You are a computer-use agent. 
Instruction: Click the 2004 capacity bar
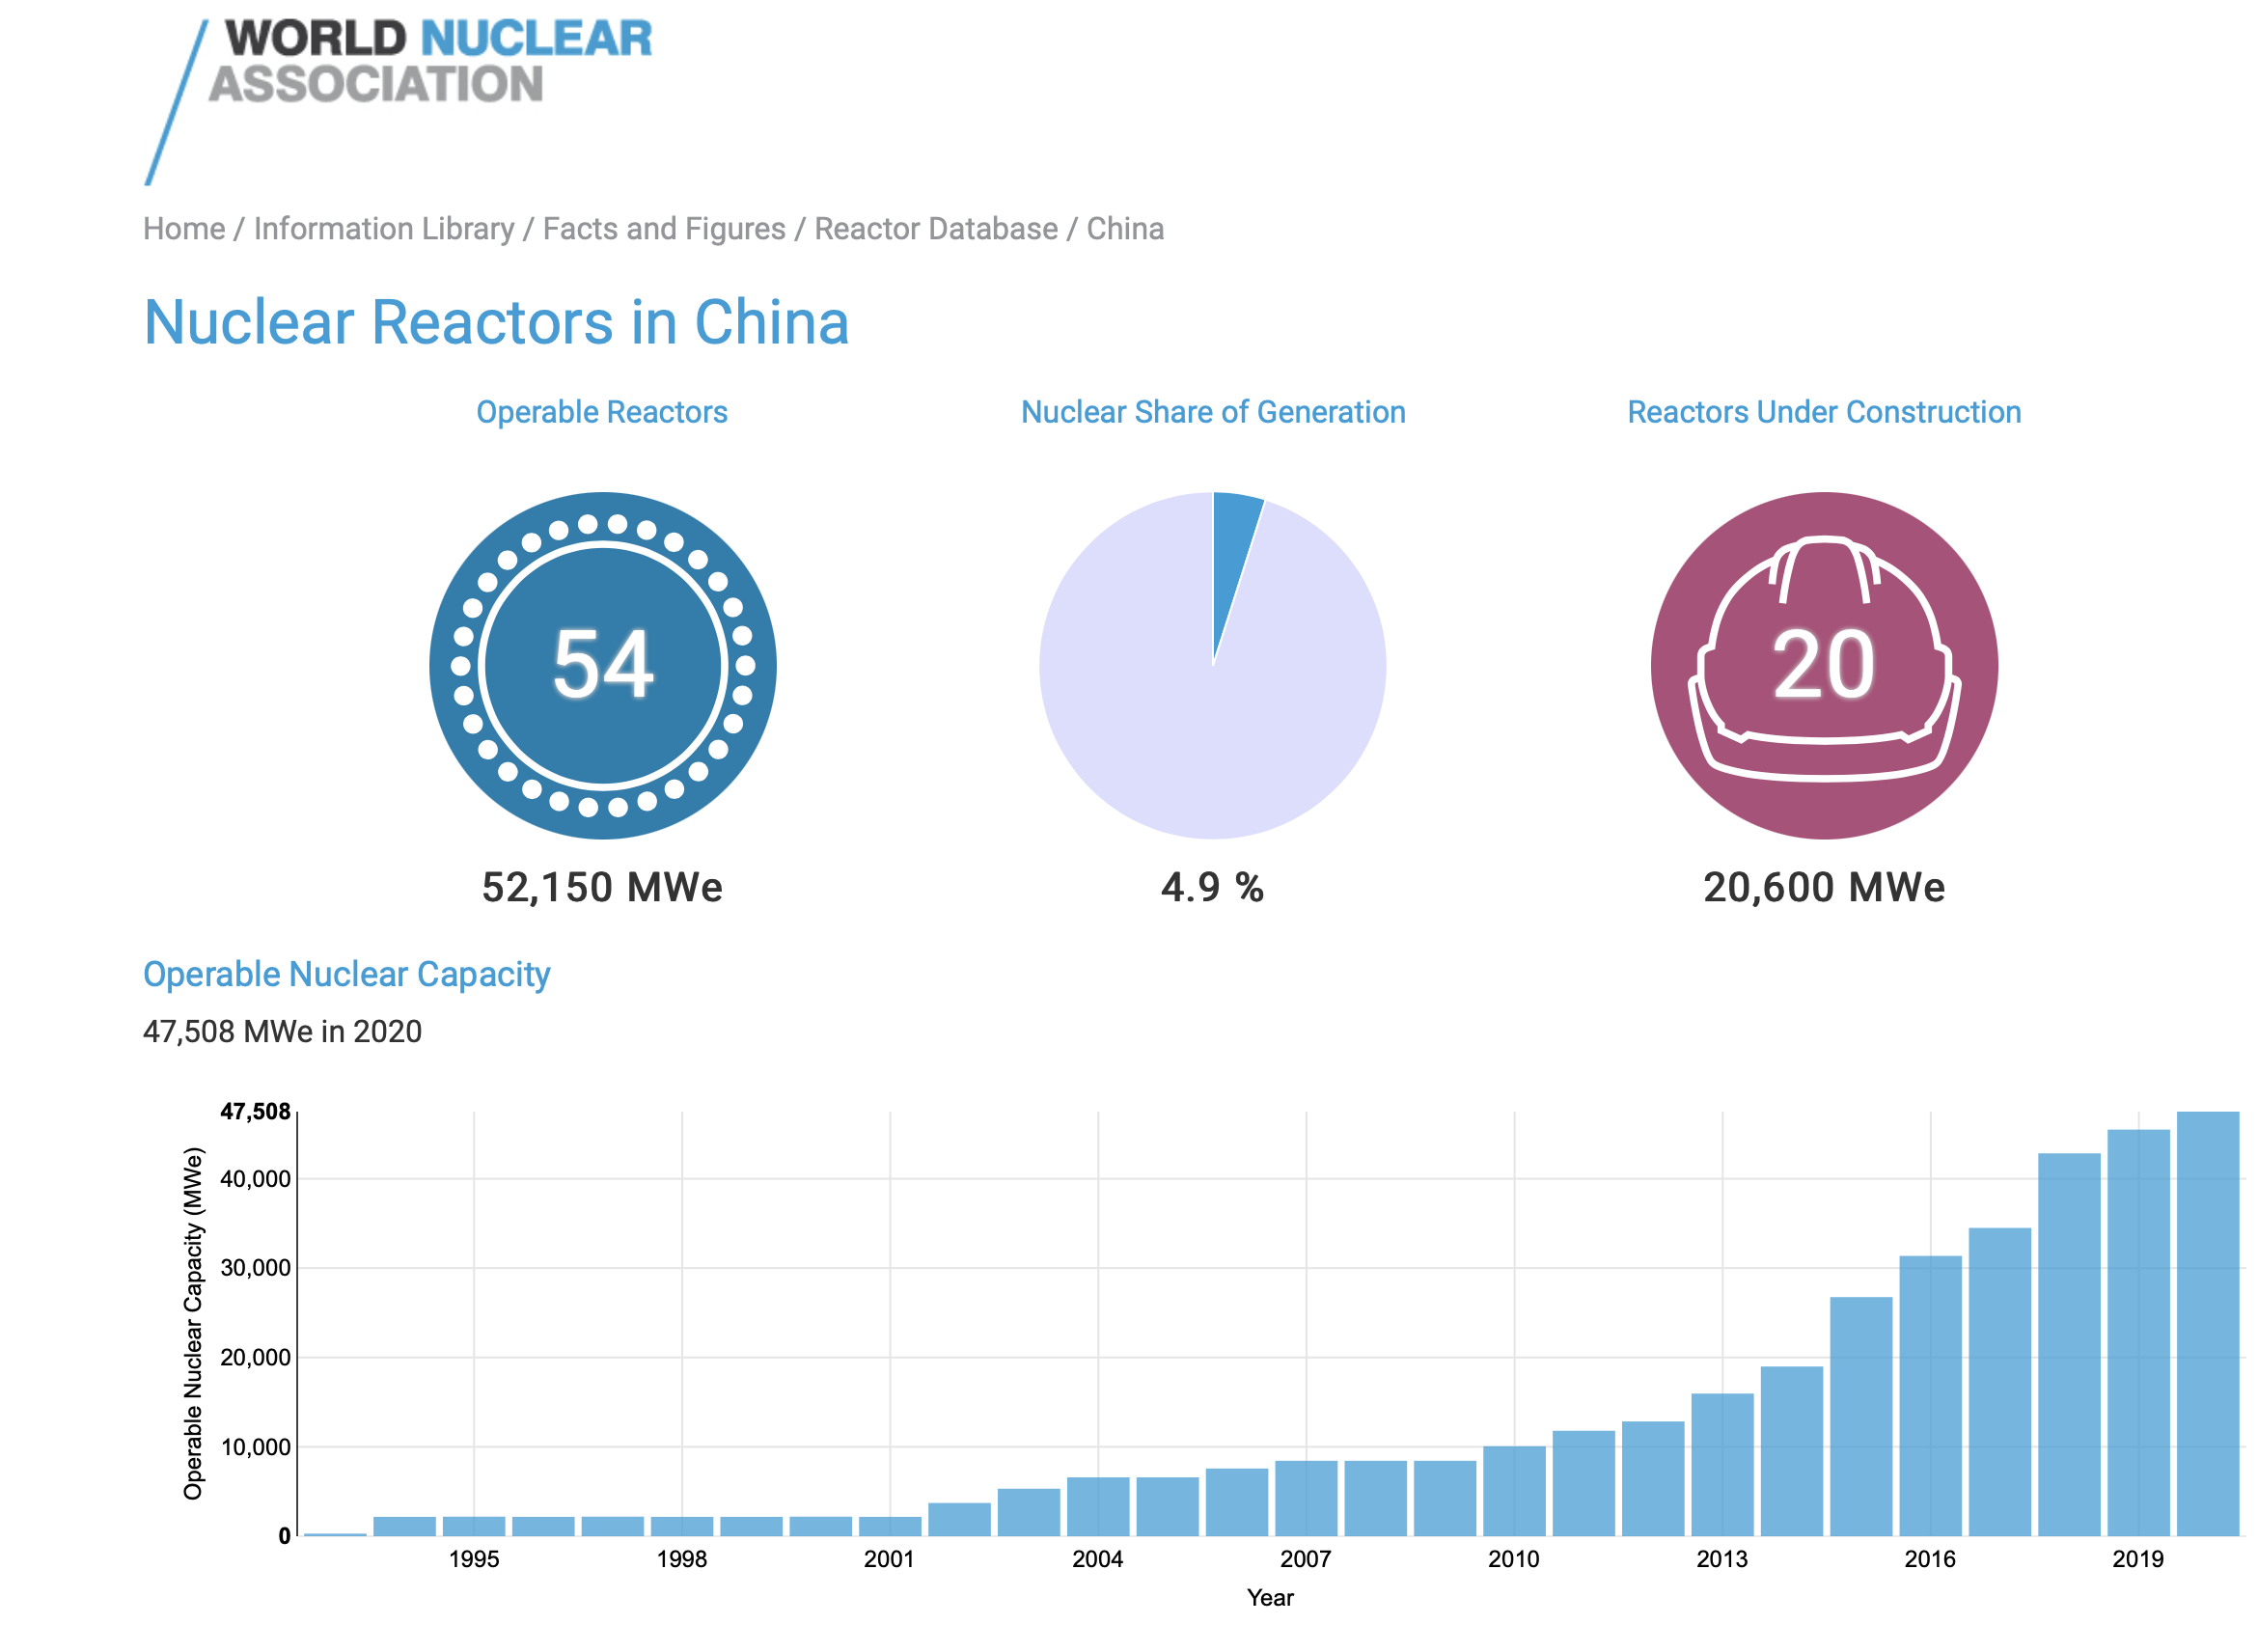[1097, 1507]
